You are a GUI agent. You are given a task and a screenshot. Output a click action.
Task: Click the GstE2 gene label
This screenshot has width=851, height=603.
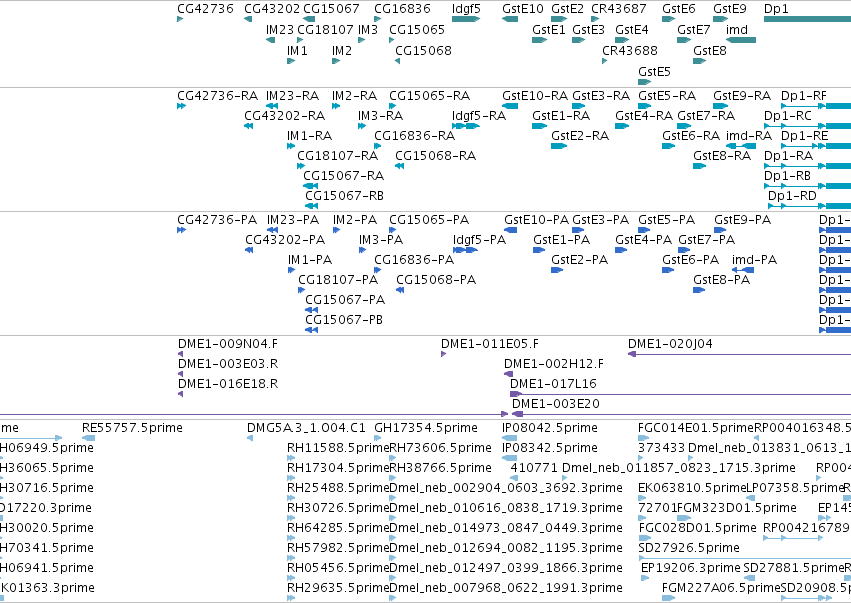click(x=567, y=9)
